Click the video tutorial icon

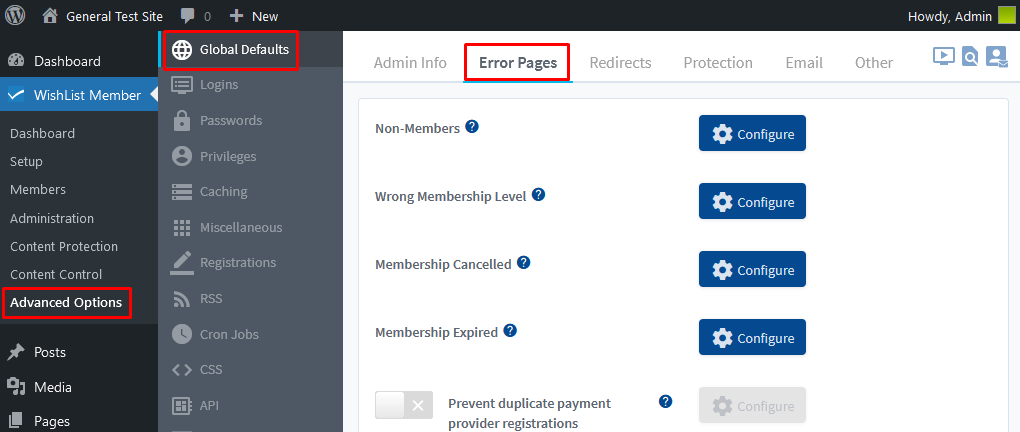point(943,56)
